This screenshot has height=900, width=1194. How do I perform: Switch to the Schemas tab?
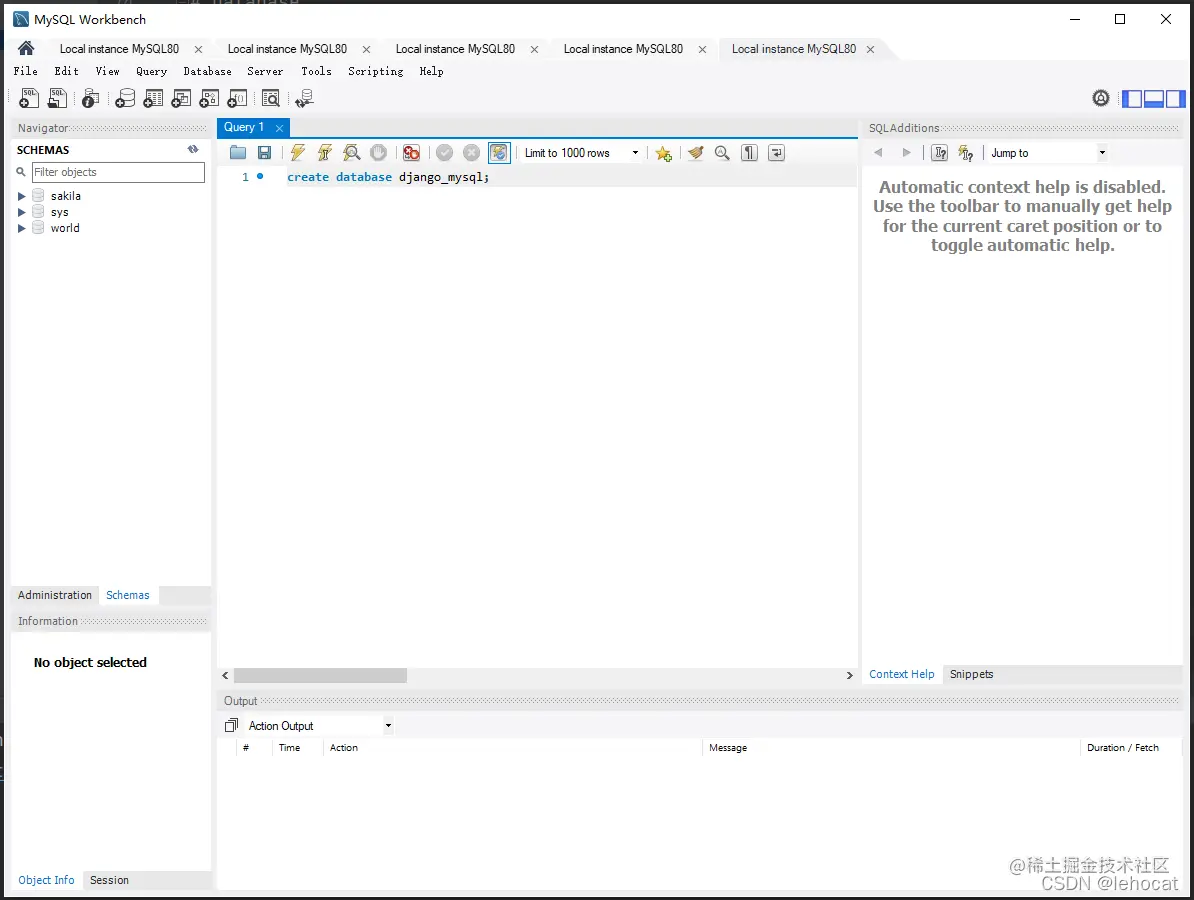click(128, 595)
